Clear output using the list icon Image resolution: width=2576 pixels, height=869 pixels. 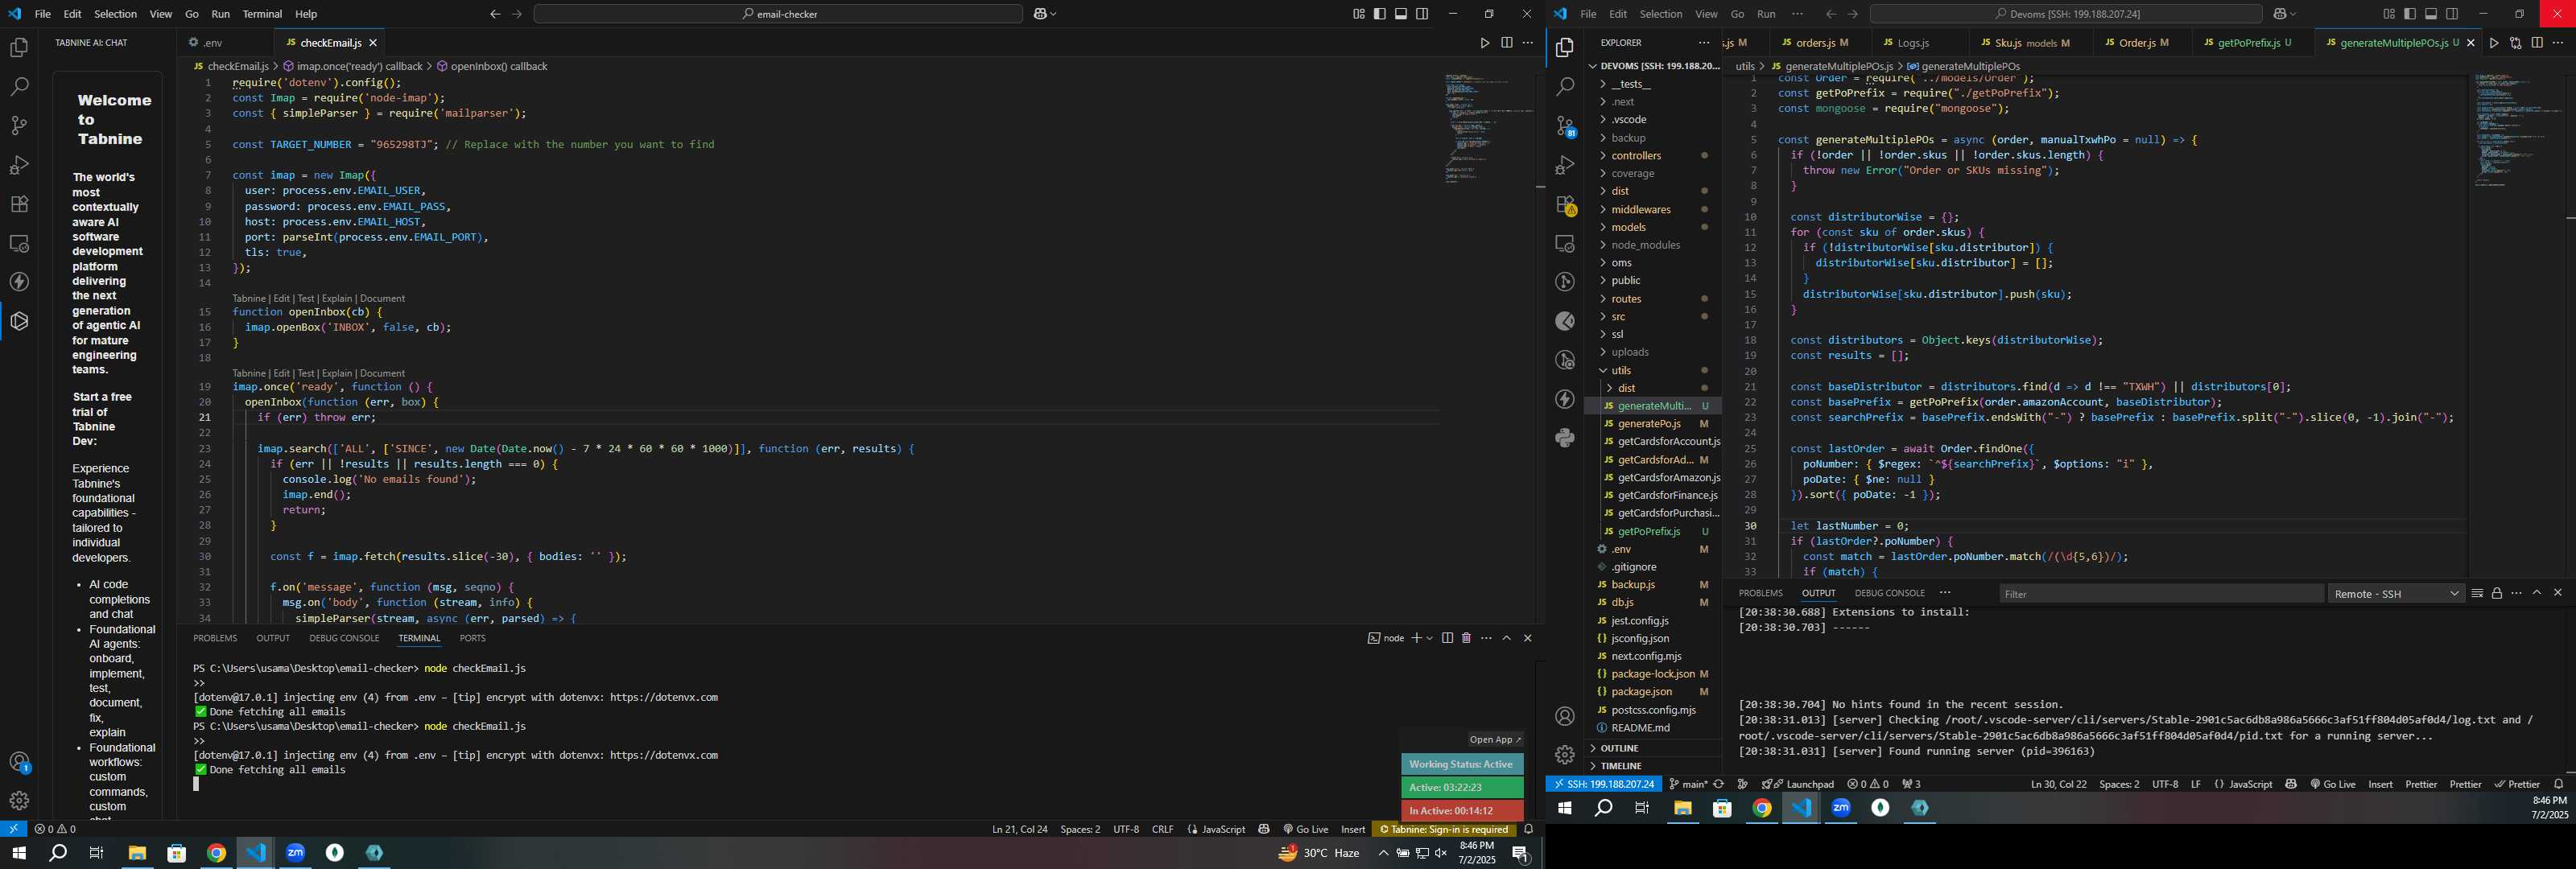click(x=2477, y=593)
